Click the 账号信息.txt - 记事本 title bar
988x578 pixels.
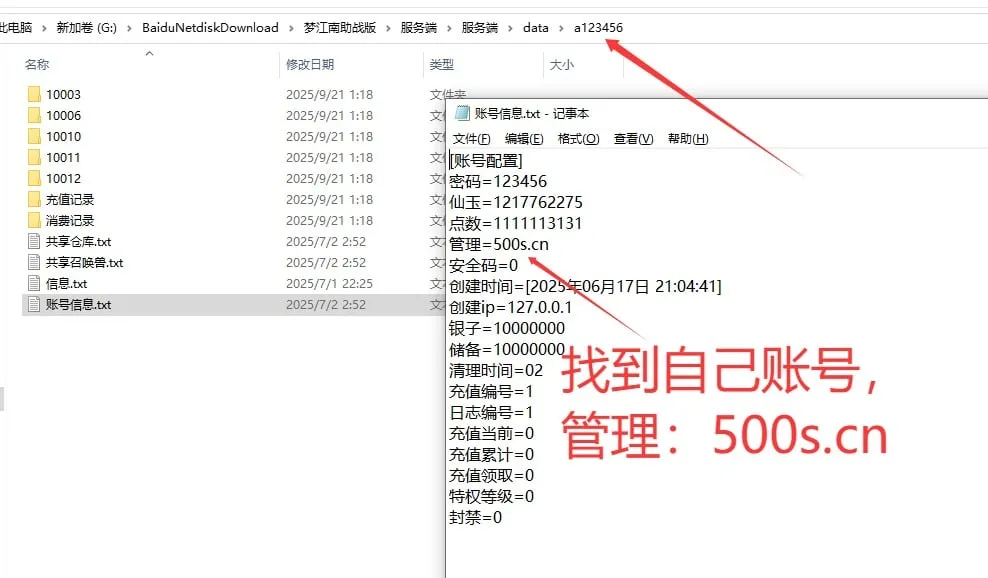coord(717,113)
